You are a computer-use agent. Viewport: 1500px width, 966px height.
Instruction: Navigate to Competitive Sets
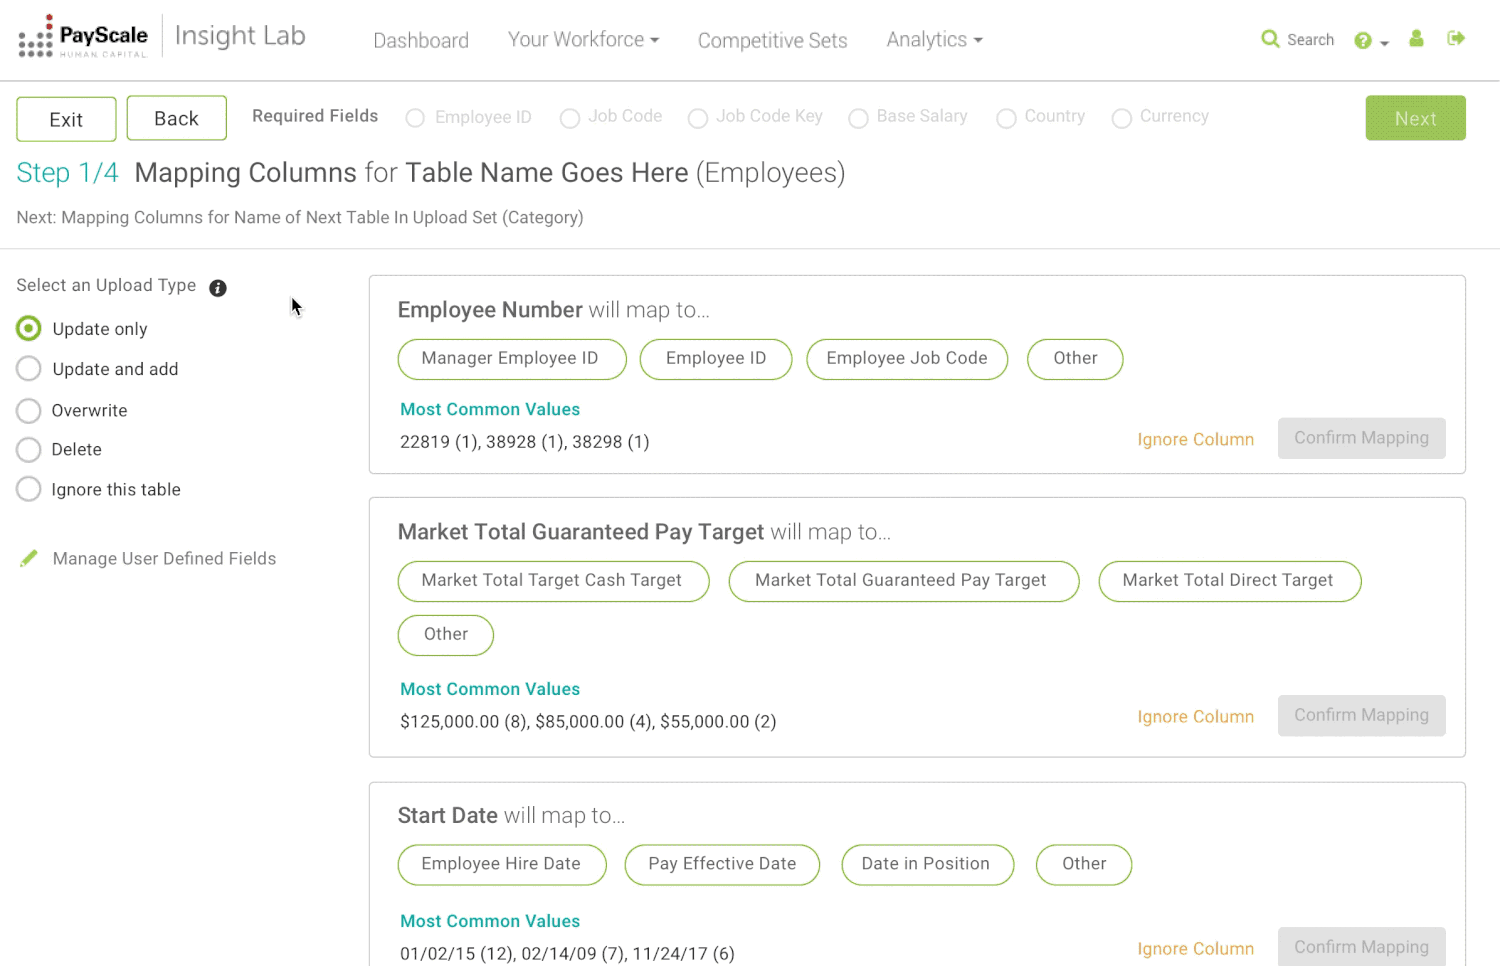tap(772, 40)
